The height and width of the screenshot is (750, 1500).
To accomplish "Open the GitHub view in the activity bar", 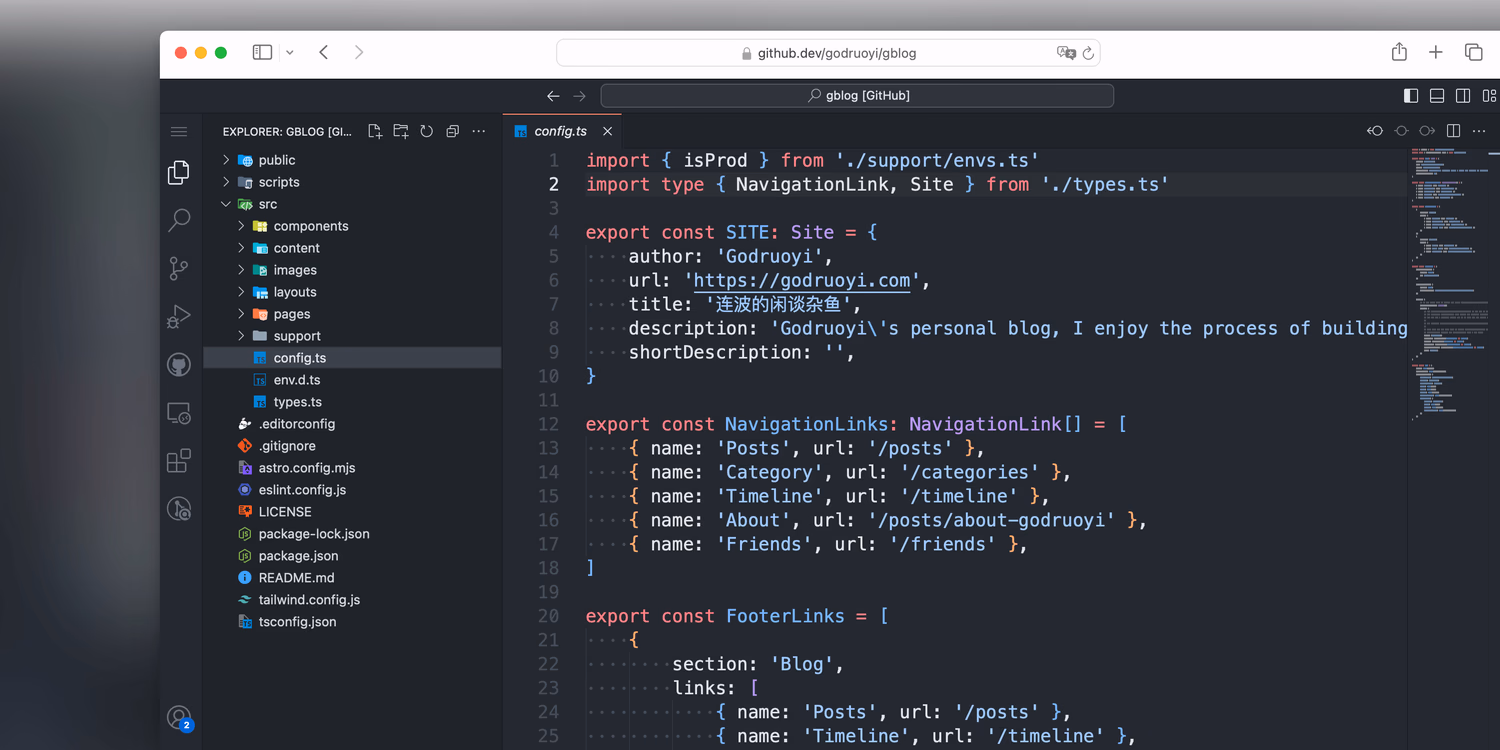I will tap(179, 365).
